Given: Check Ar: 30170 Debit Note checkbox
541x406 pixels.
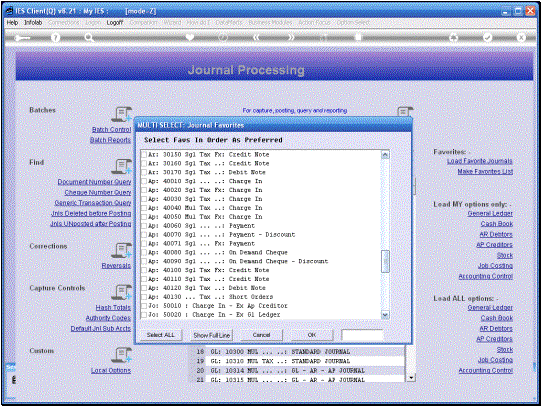Looking at the screenshot, I should pos(144,172).
